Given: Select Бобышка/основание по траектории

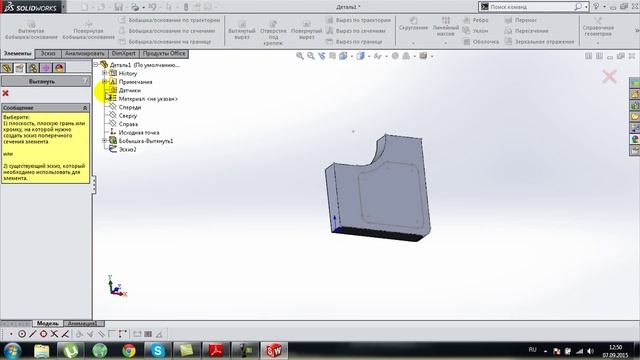Looking at the screenshot, I should tap(169, 20).
